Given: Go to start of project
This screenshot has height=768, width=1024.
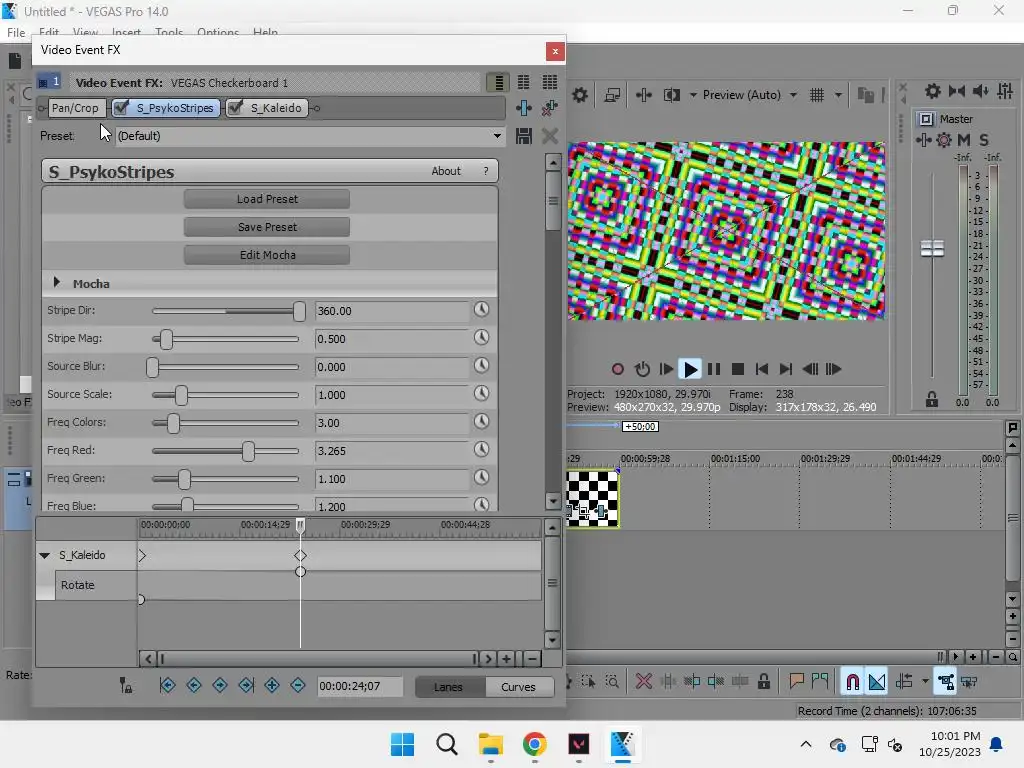Looking at the screenshot, I should click(761, 370).
